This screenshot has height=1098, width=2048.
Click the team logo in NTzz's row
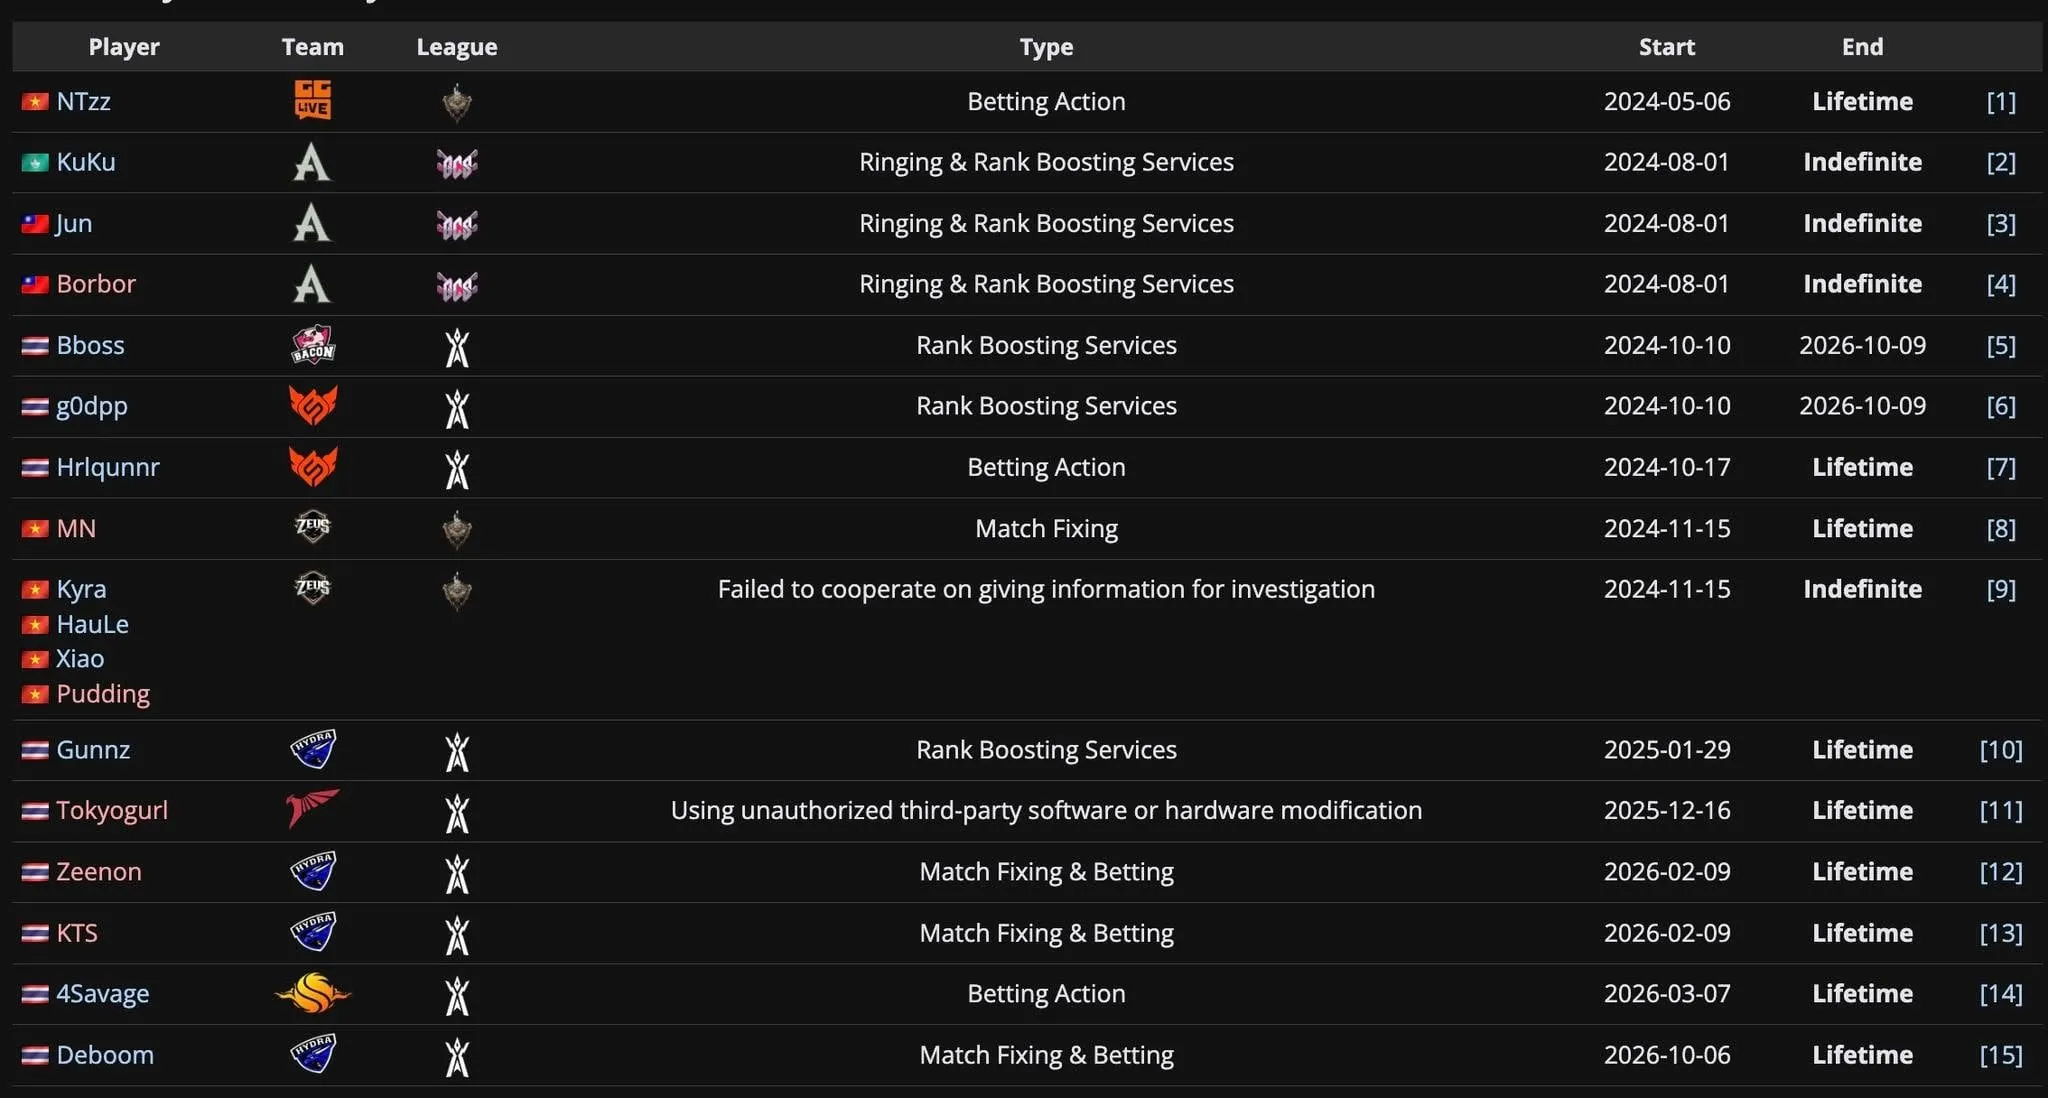[312, 101]
